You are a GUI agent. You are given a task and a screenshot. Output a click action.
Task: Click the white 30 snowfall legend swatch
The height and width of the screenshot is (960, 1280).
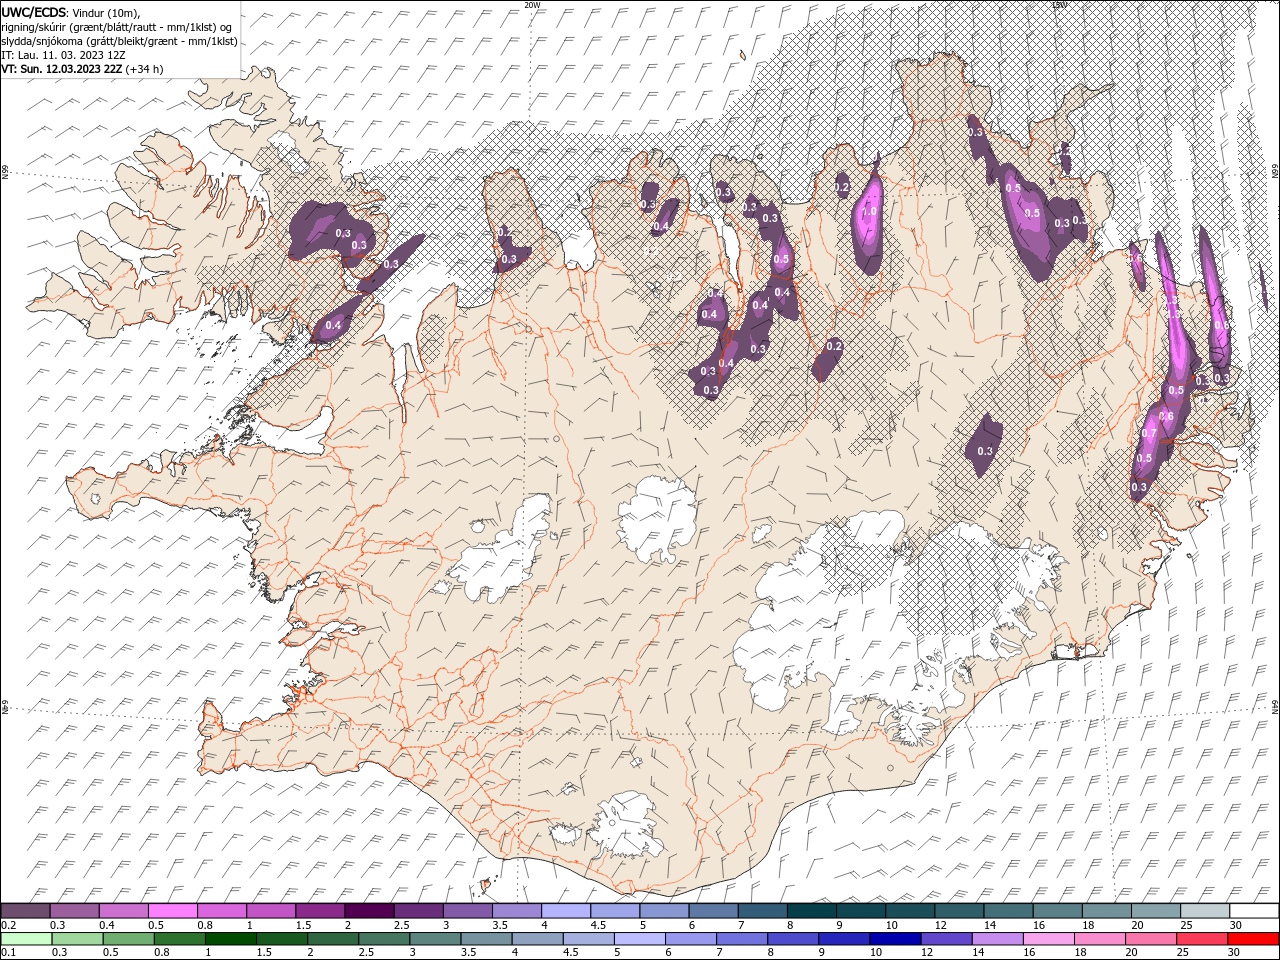[x=1254, y=910]
